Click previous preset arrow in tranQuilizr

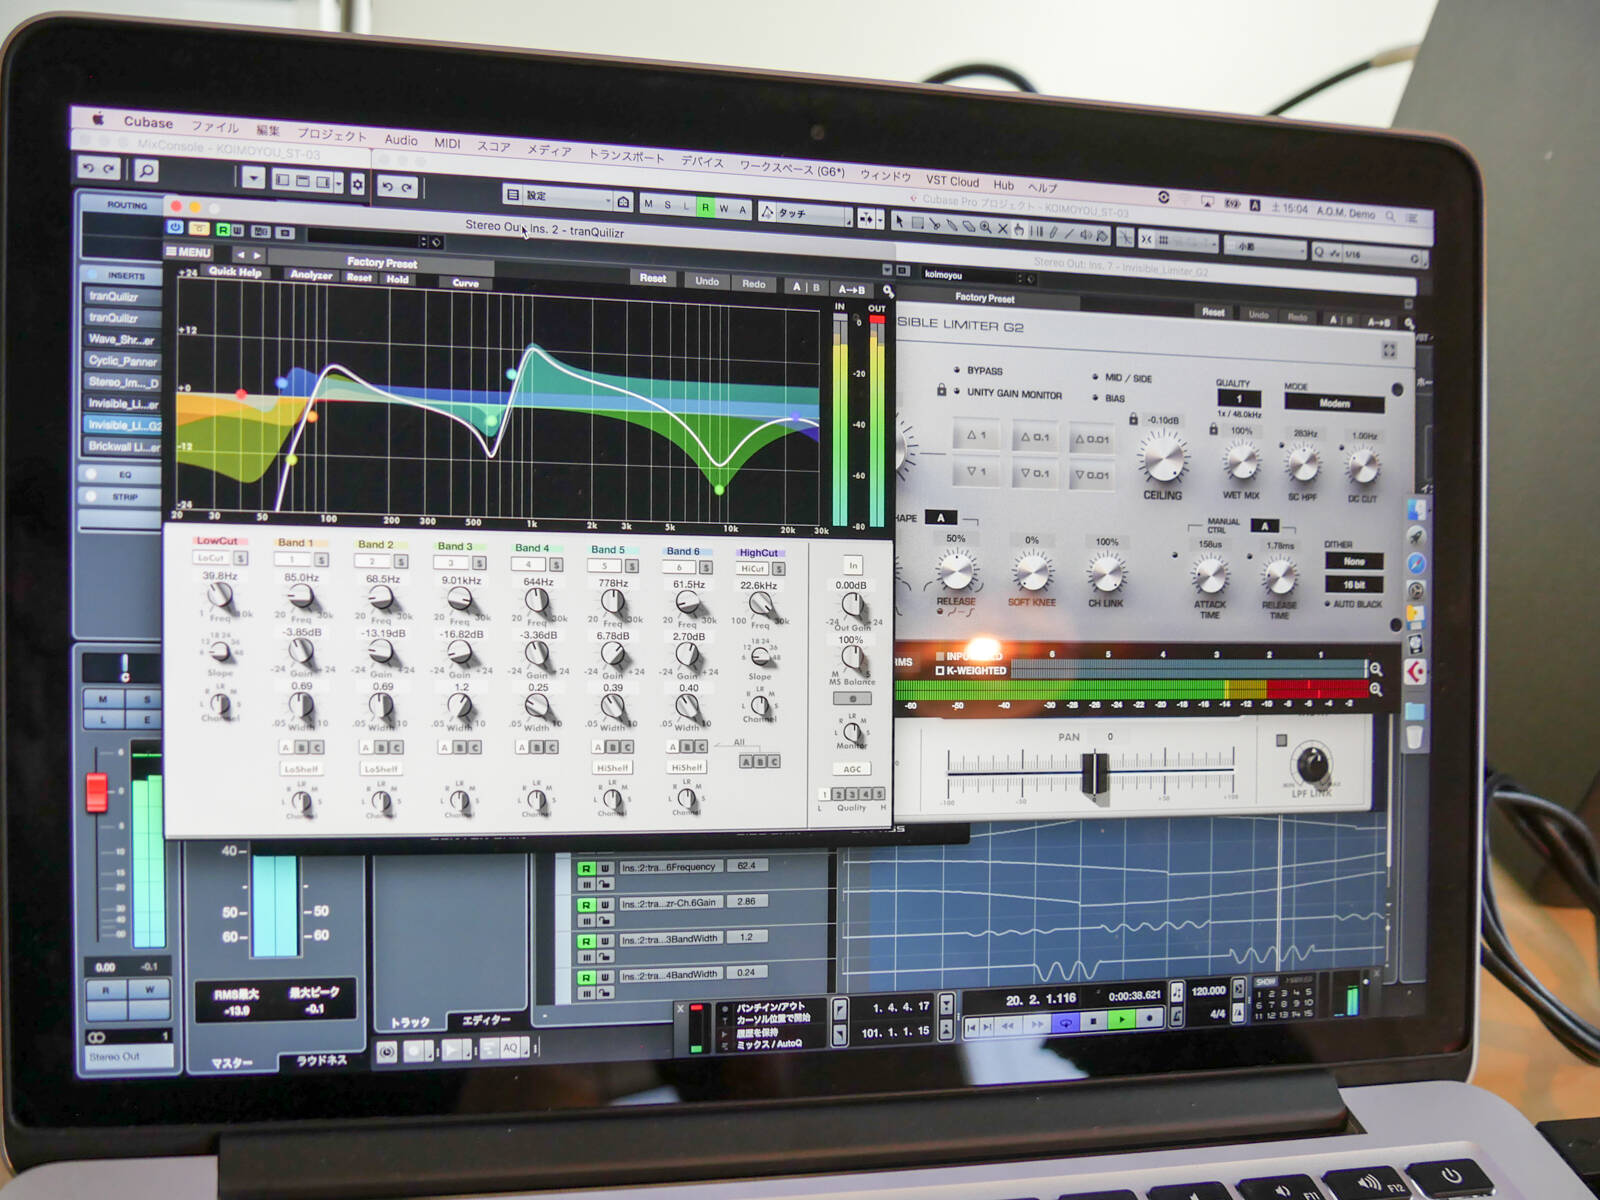(240, 255)
